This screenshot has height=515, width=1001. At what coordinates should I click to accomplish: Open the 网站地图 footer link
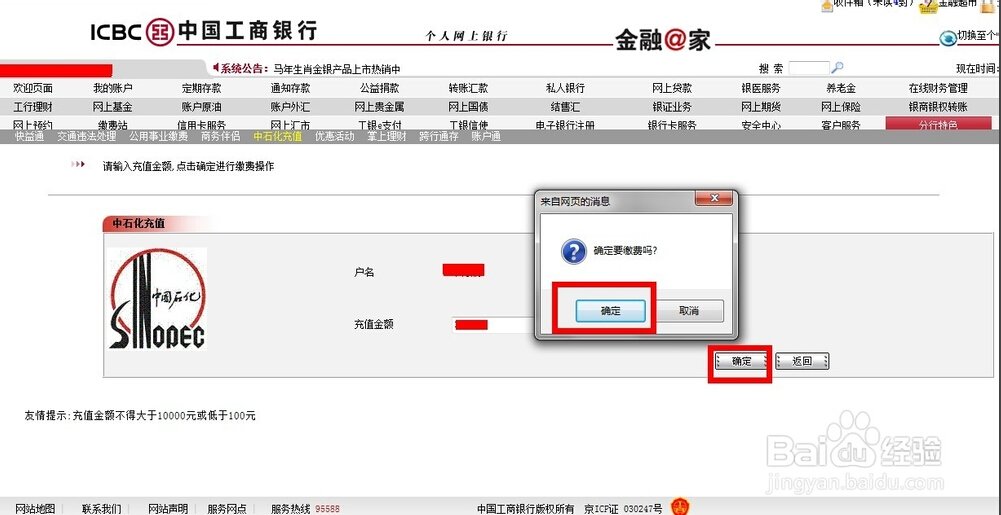click(34, 509)
